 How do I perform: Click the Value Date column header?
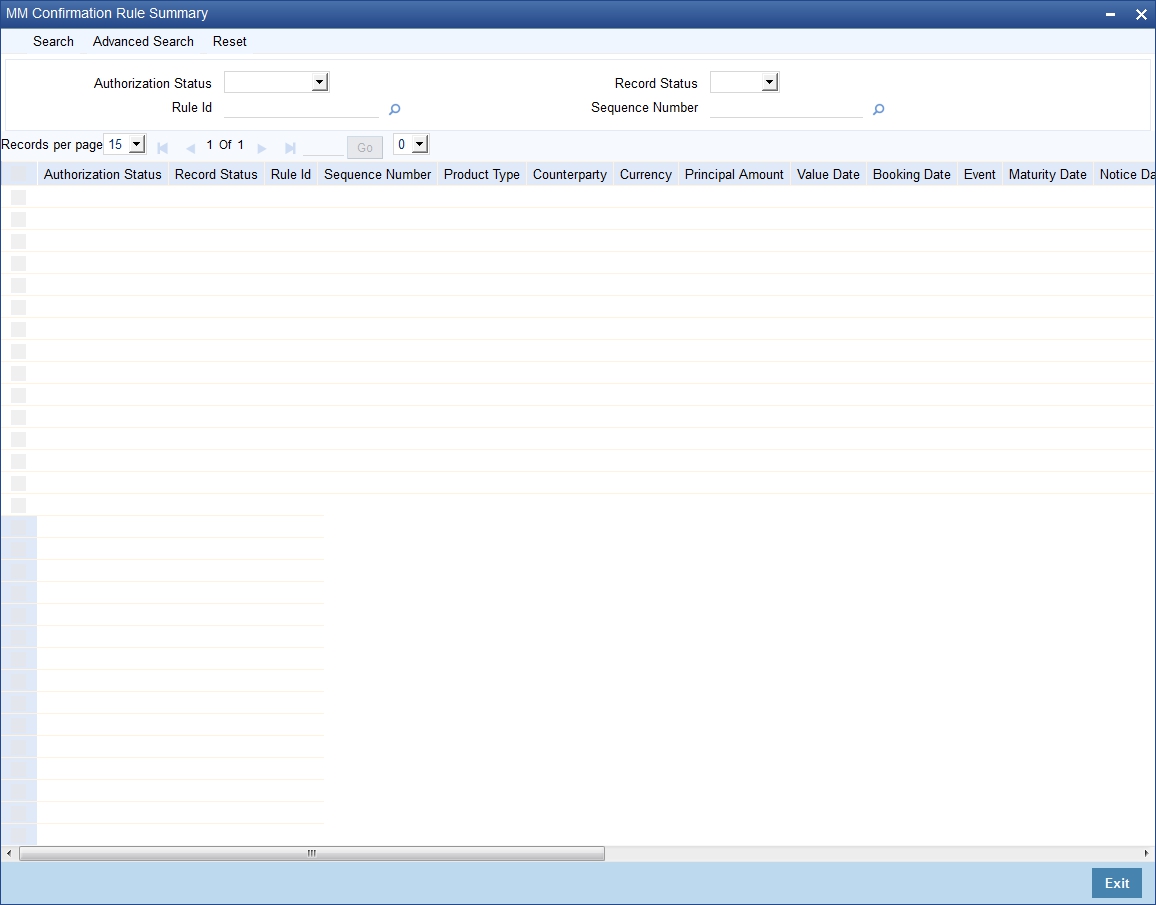(828, 175)
